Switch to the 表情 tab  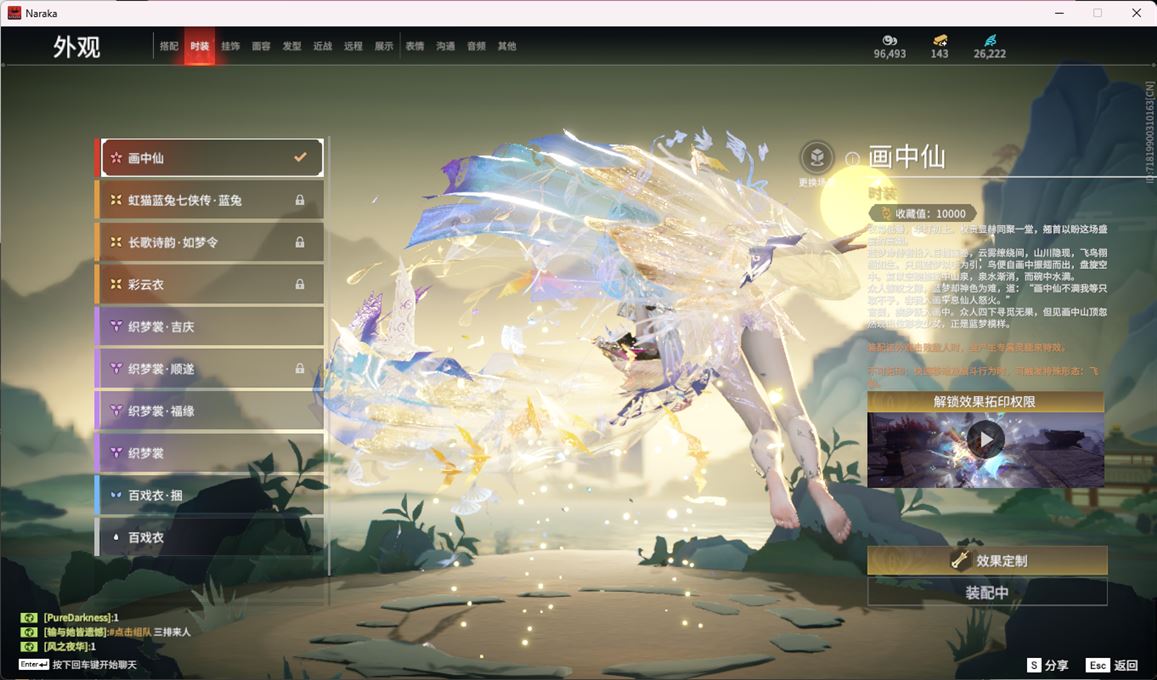tap(415, 46)
